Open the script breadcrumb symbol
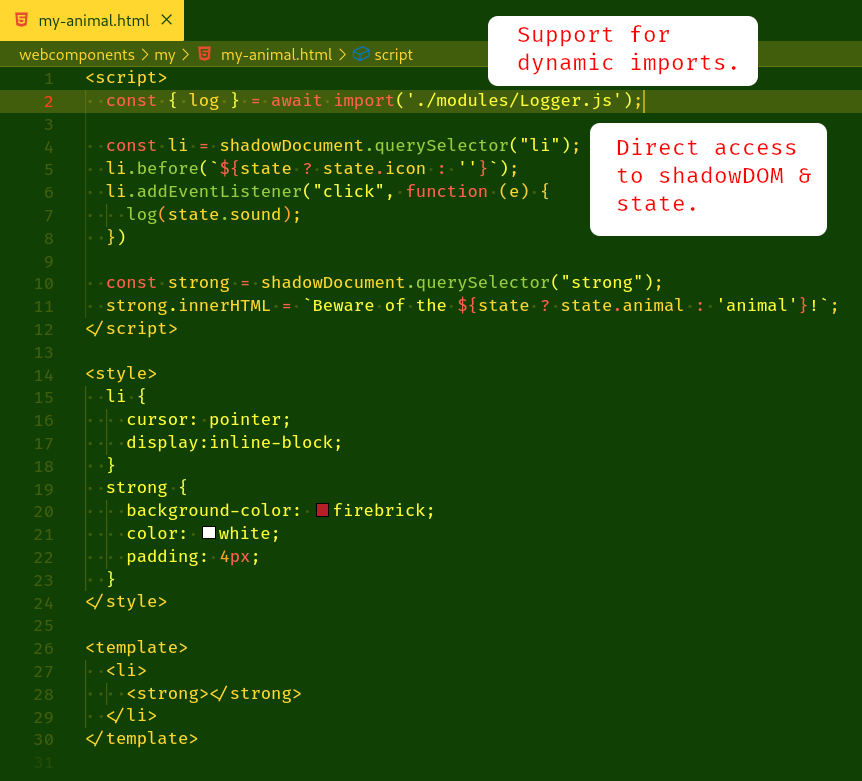Image resolution: width=862 pixels, height=781 pixels. pyautogui.click(x=394, y=55)
